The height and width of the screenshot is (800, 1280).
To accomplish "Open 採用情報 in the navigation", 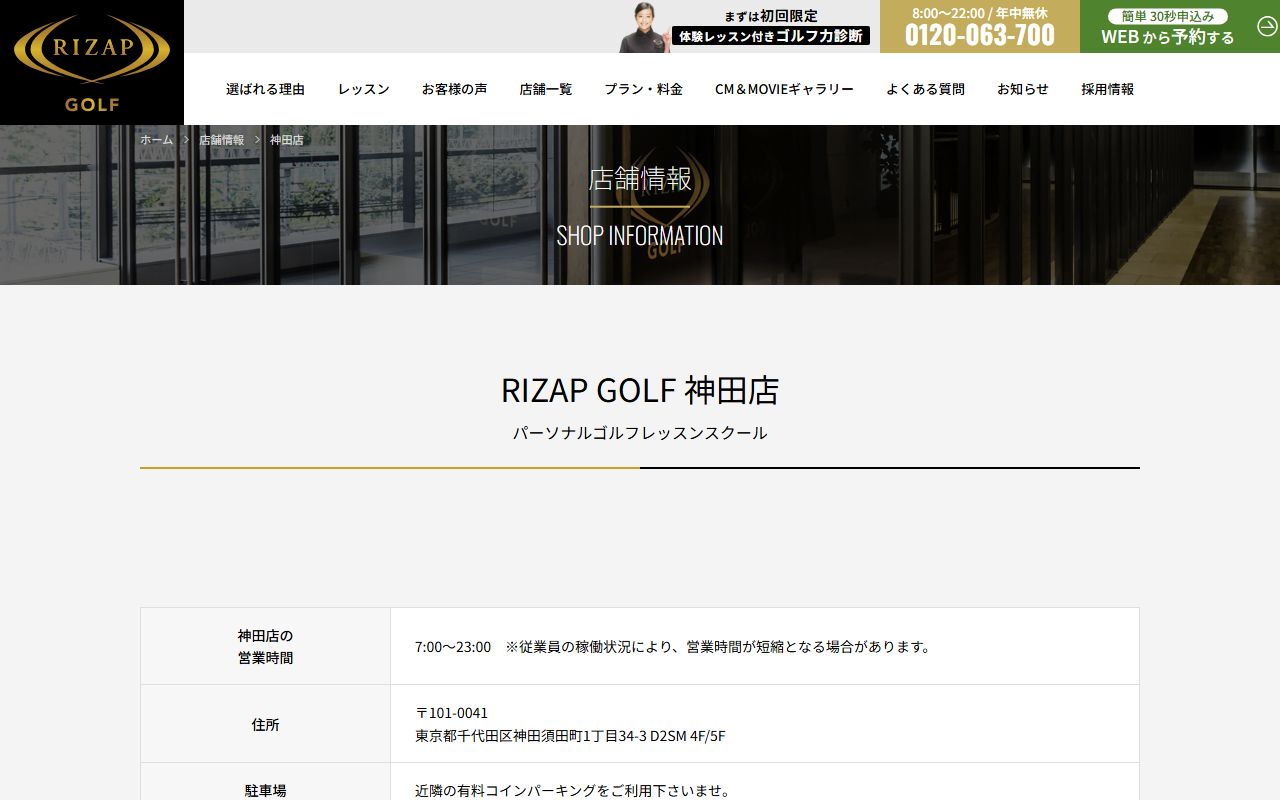I will coord(1107,89).
